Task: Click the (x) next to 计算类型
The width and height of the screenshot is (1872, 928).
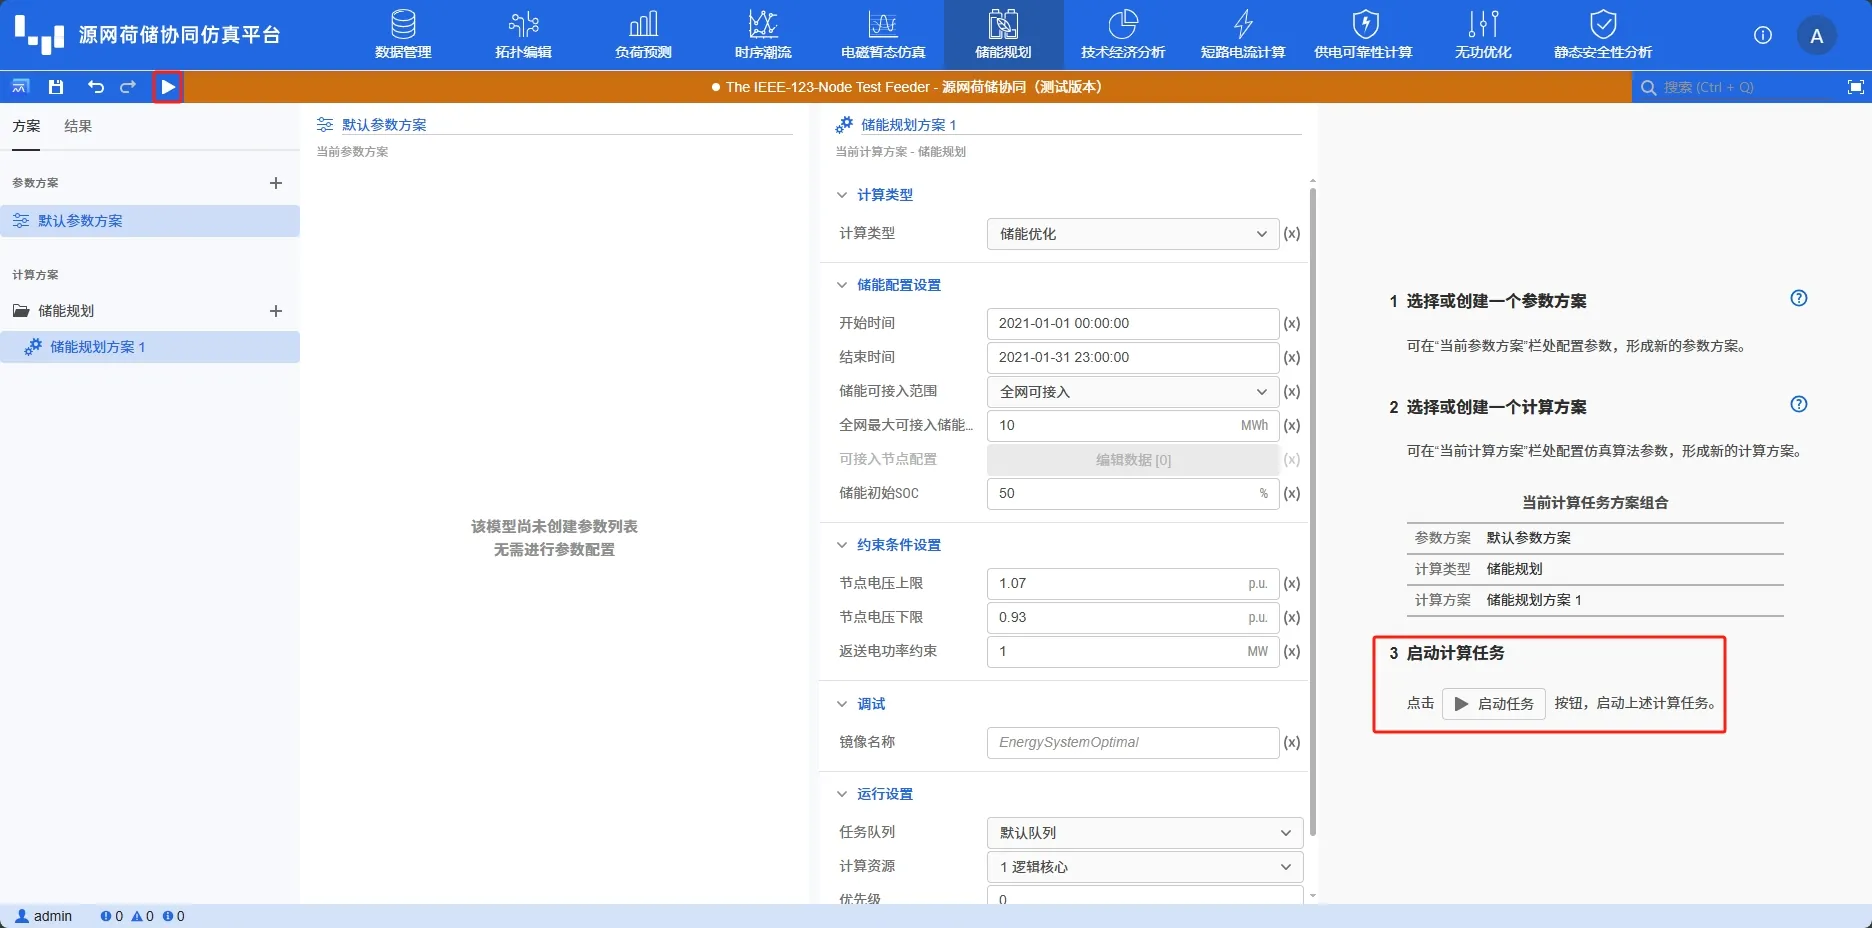Action: (x=1292, y=234)
